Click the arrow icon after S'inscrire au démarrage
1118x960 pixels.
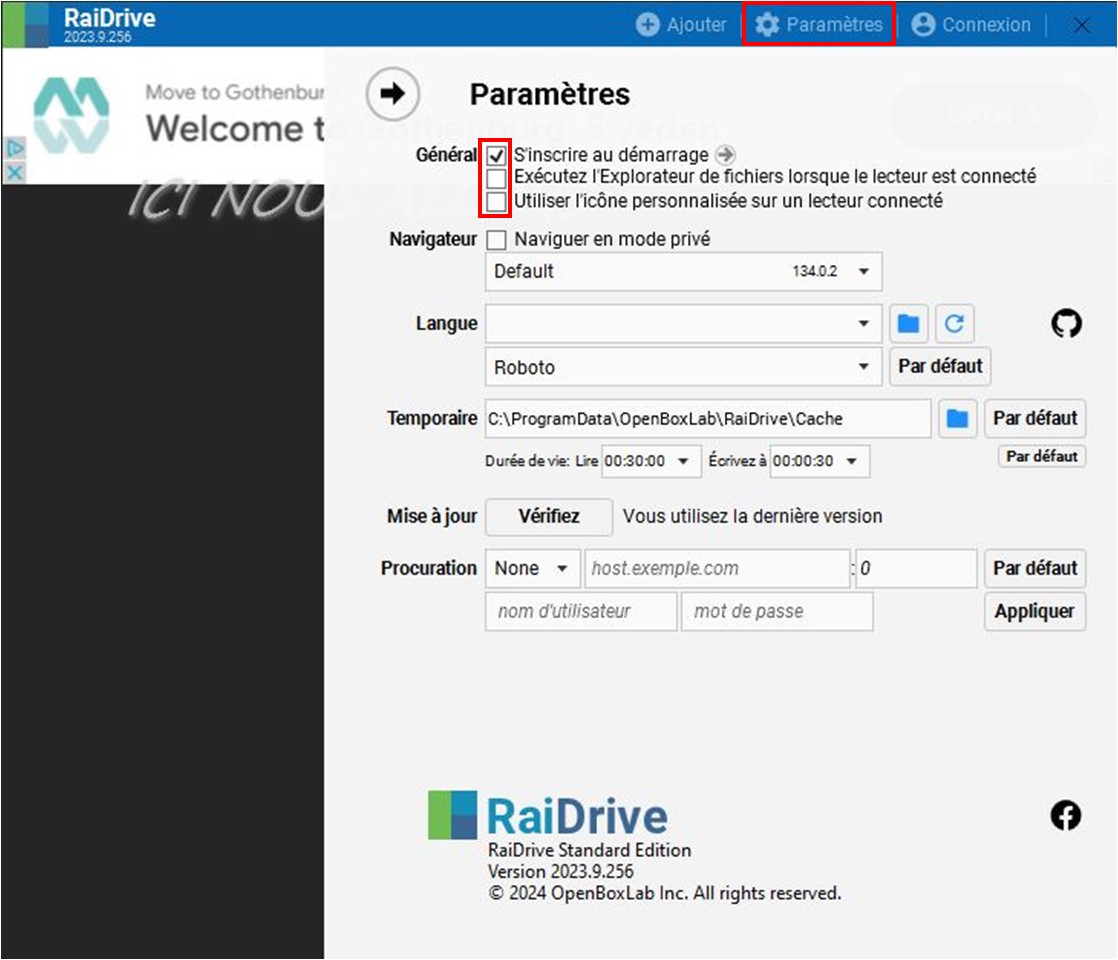pyautogui.click(x=726, y=155)
